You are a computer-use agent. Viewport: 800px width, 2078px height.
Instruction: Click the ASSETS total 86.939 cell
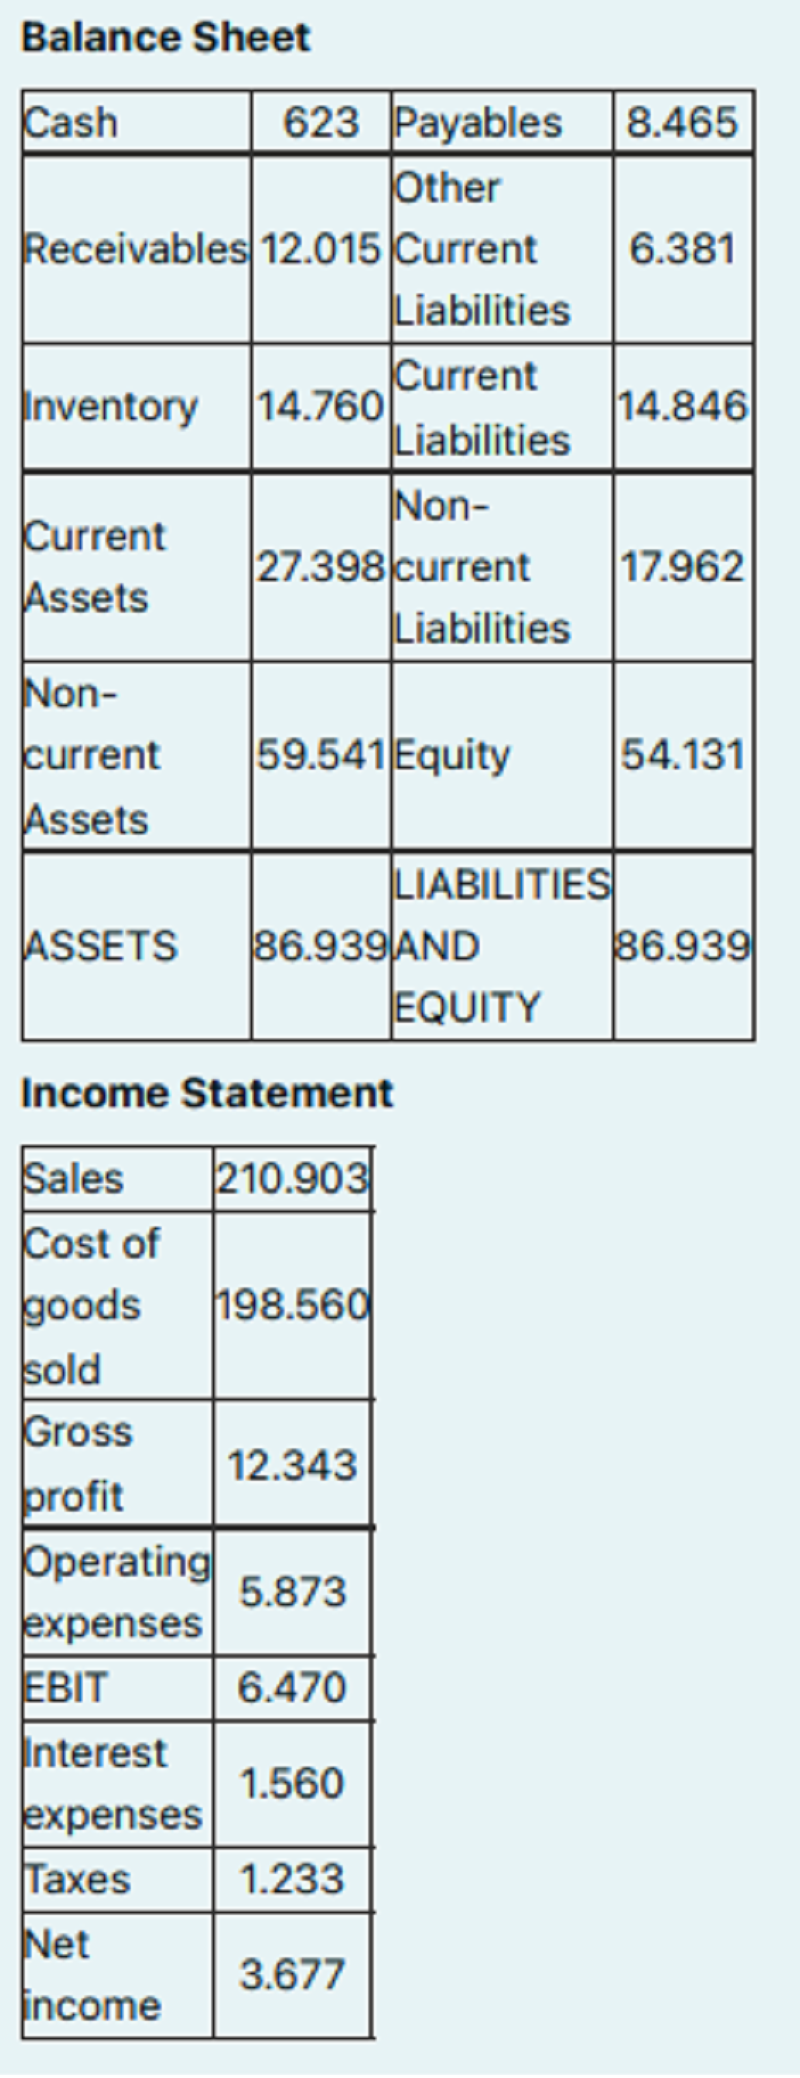(321, 946)
